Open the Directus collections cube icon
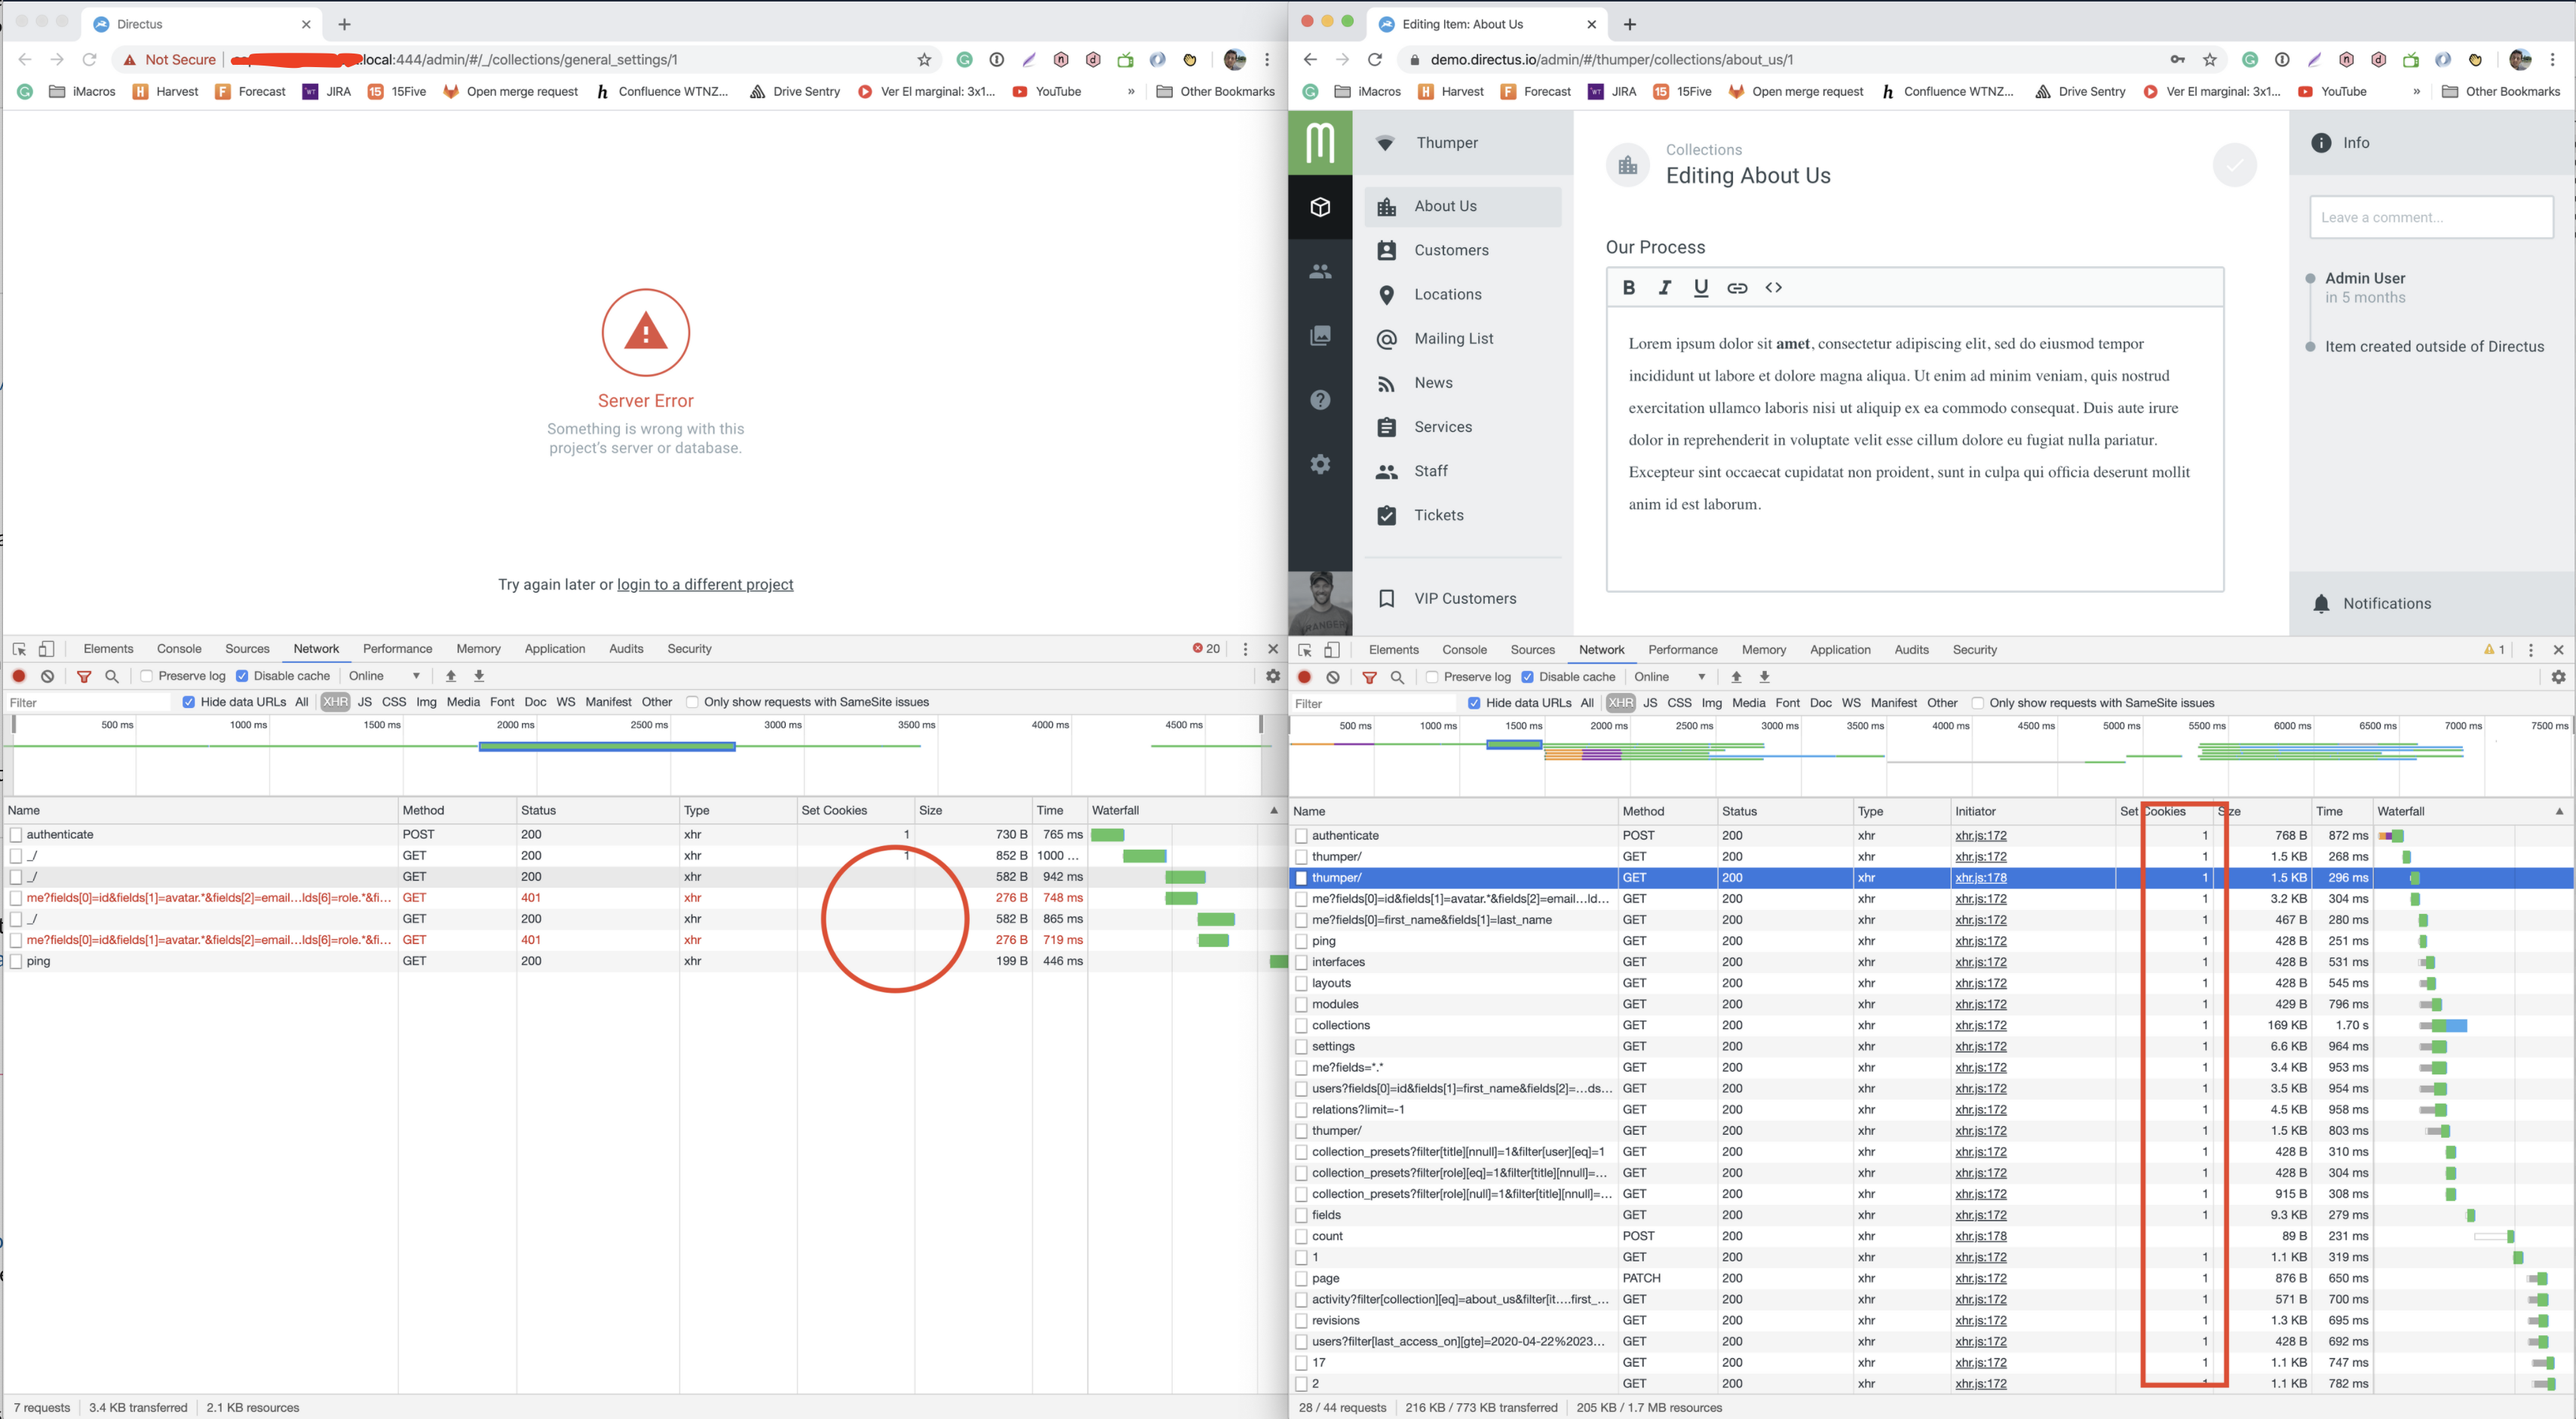Image resolution: width=2576 pixels, height=1419 pixels. (x=1320, y=207)
